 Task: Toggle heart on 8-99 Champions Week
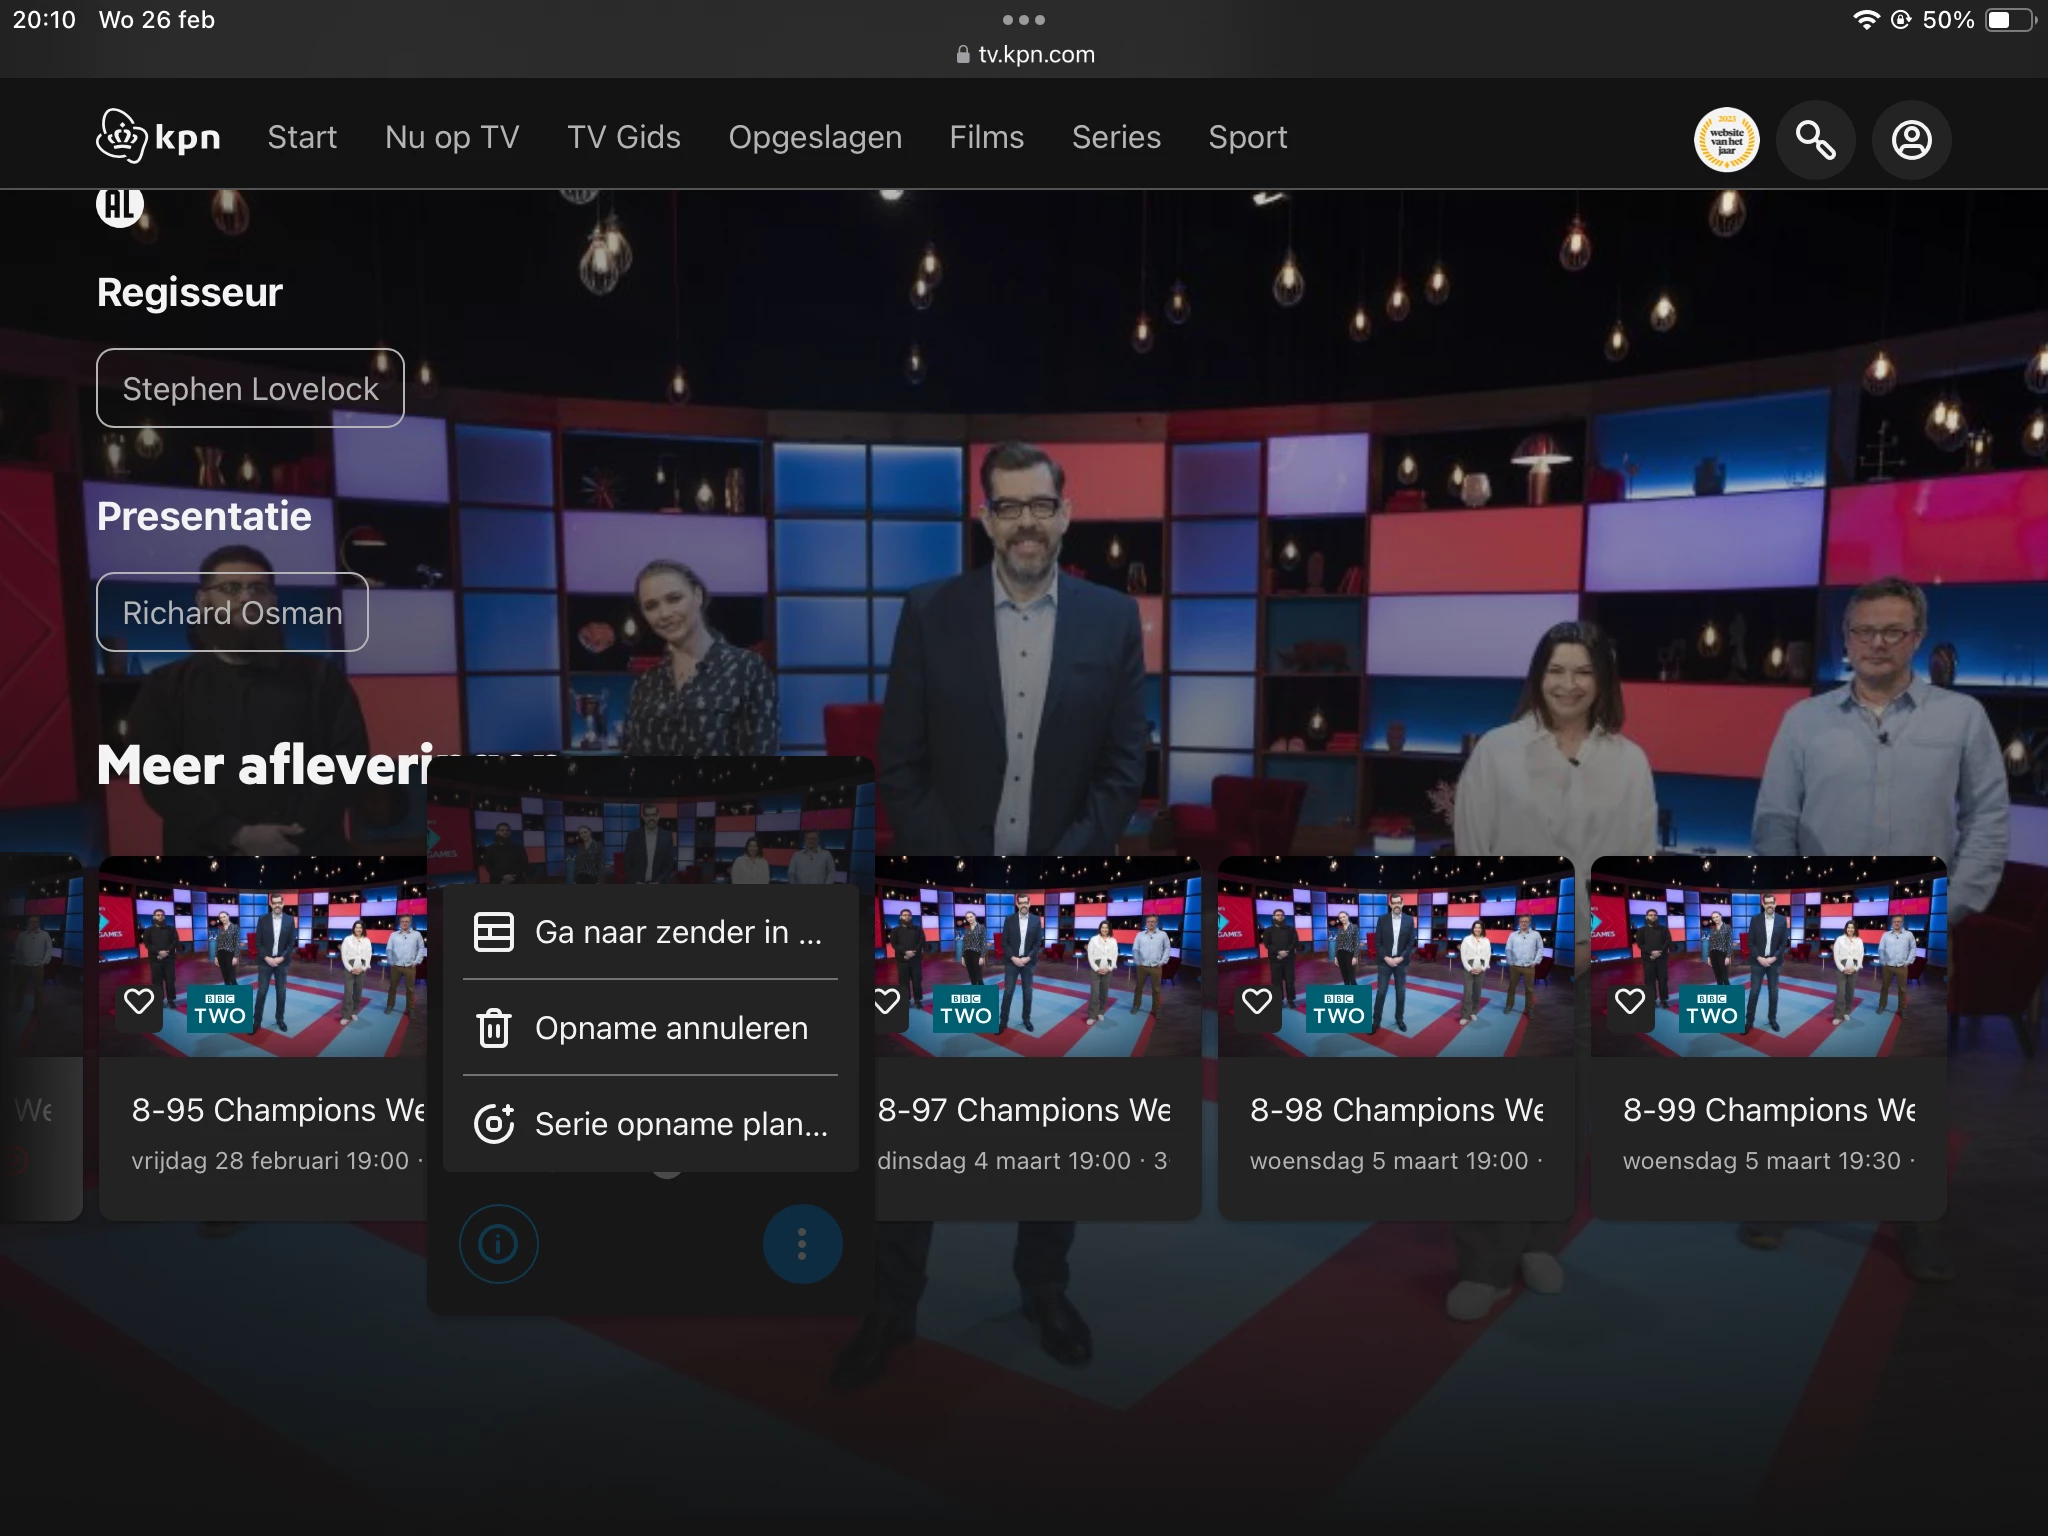coord(1630,1001)
